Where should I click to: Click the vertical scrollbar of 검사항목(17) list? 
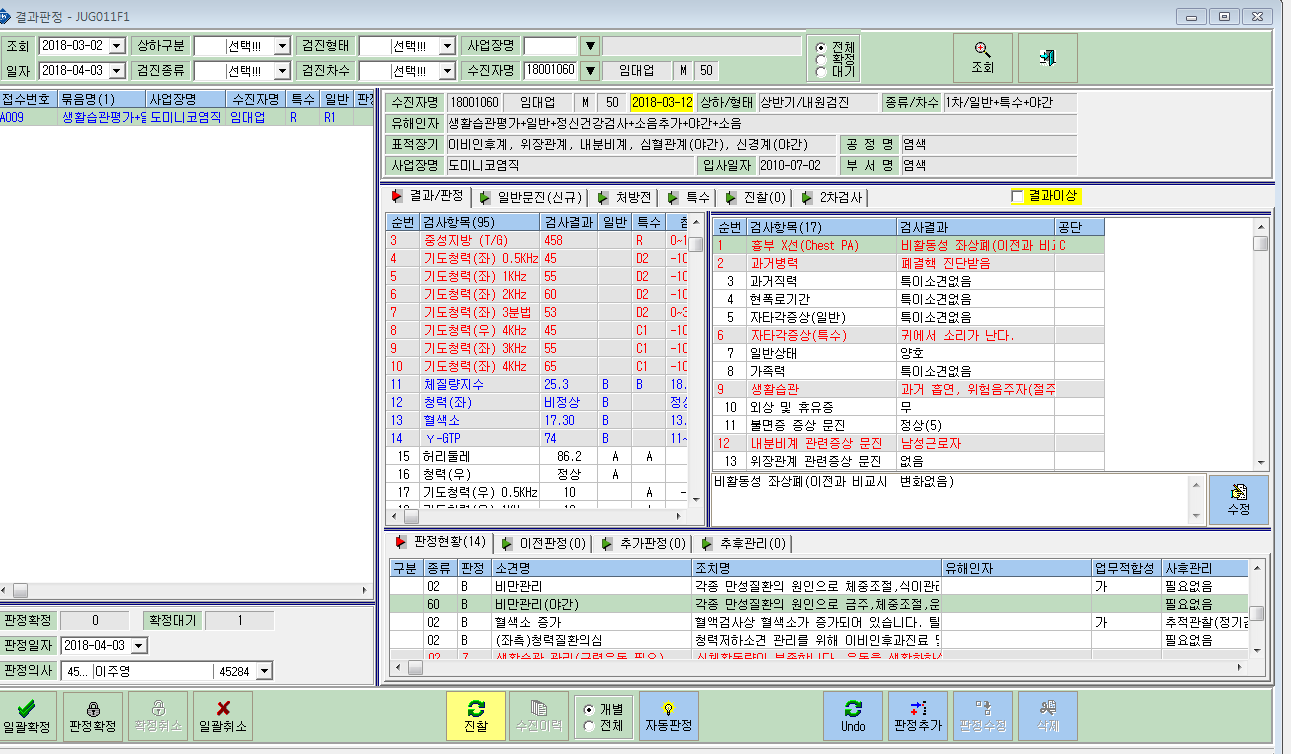pos(1261,344)
